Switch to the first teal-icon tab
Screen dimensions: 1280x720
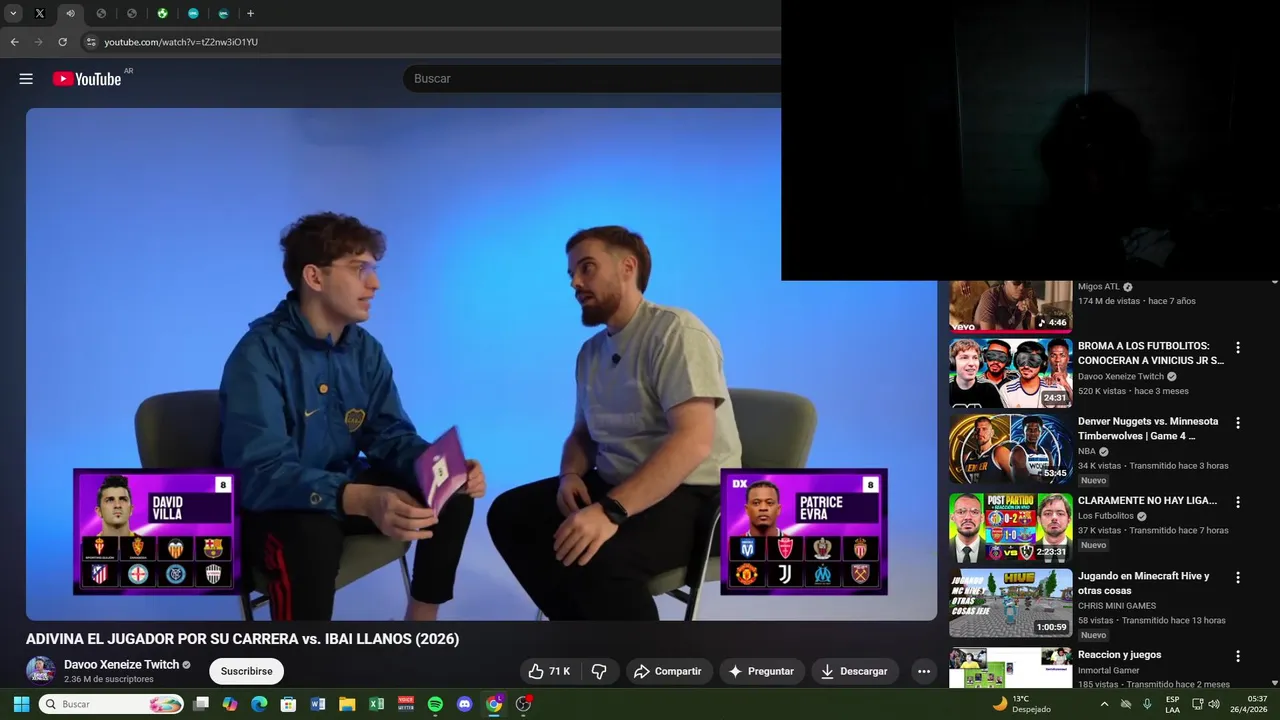click(x=193, y=14)
